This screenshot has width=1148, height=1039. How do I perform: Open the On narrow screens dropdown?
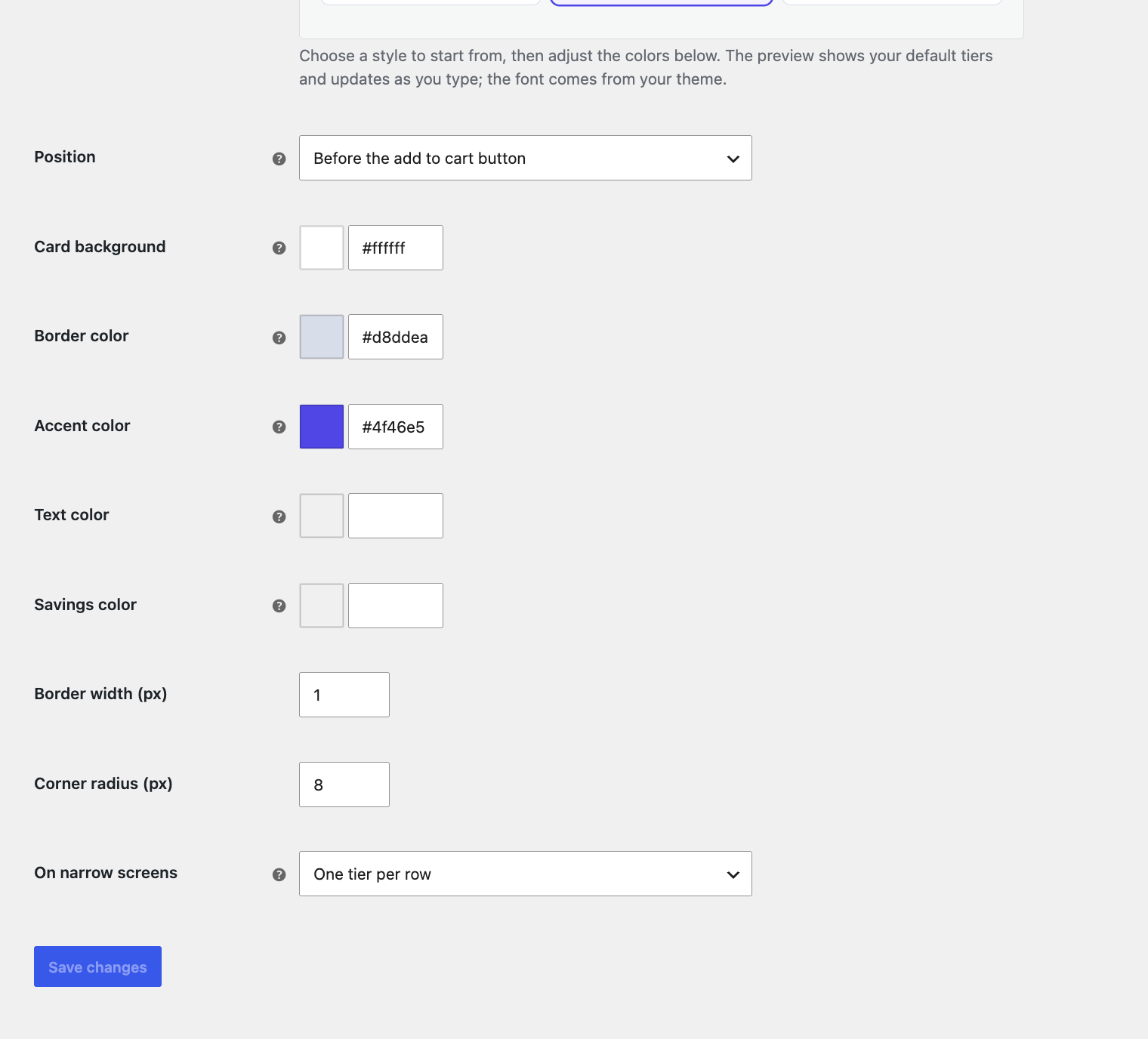pos(525,874)
